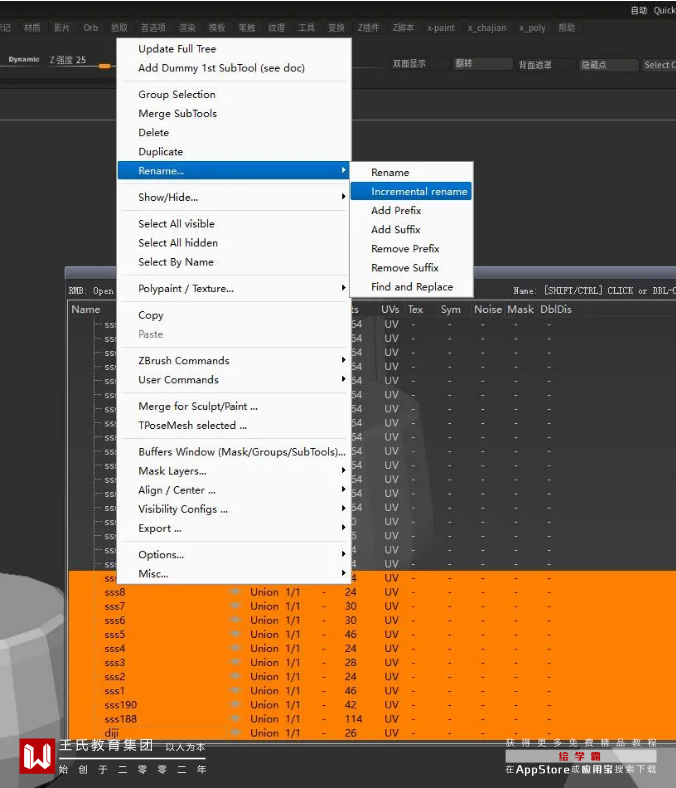Hide the sss6 subtool via eye icon
The width and height of the screenshot is (676, 788).
tap(234, 620)
